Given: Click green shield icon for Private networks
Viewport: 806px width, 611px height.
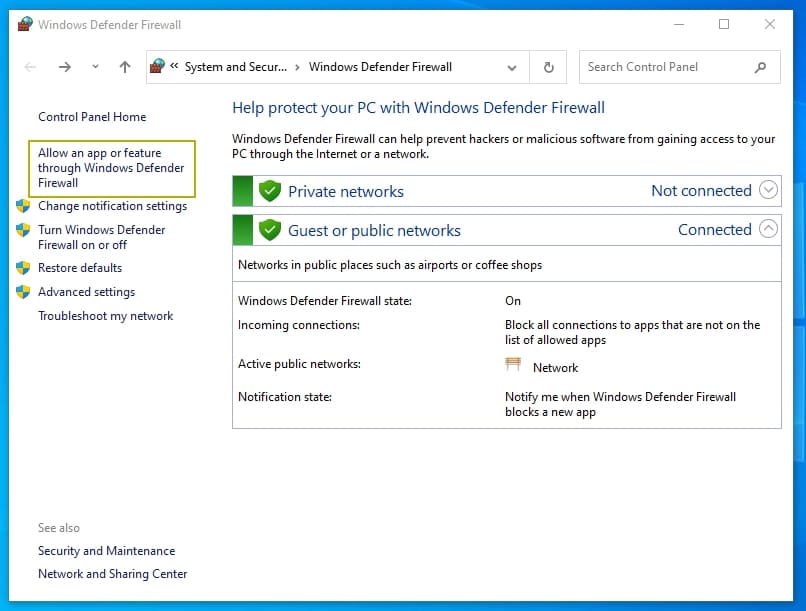Looking at the screenshot, I should coord(270,191).
